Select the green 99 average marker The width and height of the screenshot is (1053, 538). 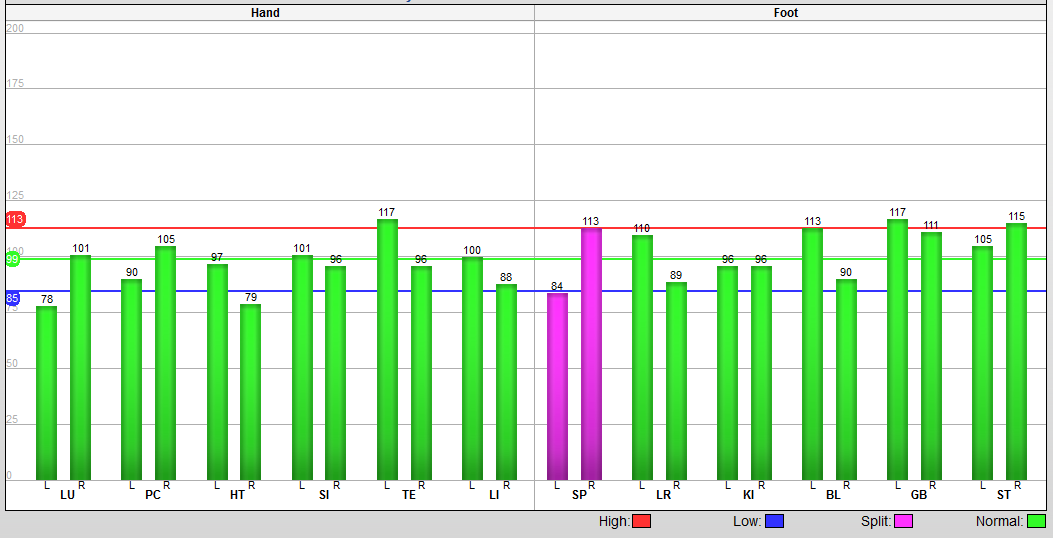12,259
